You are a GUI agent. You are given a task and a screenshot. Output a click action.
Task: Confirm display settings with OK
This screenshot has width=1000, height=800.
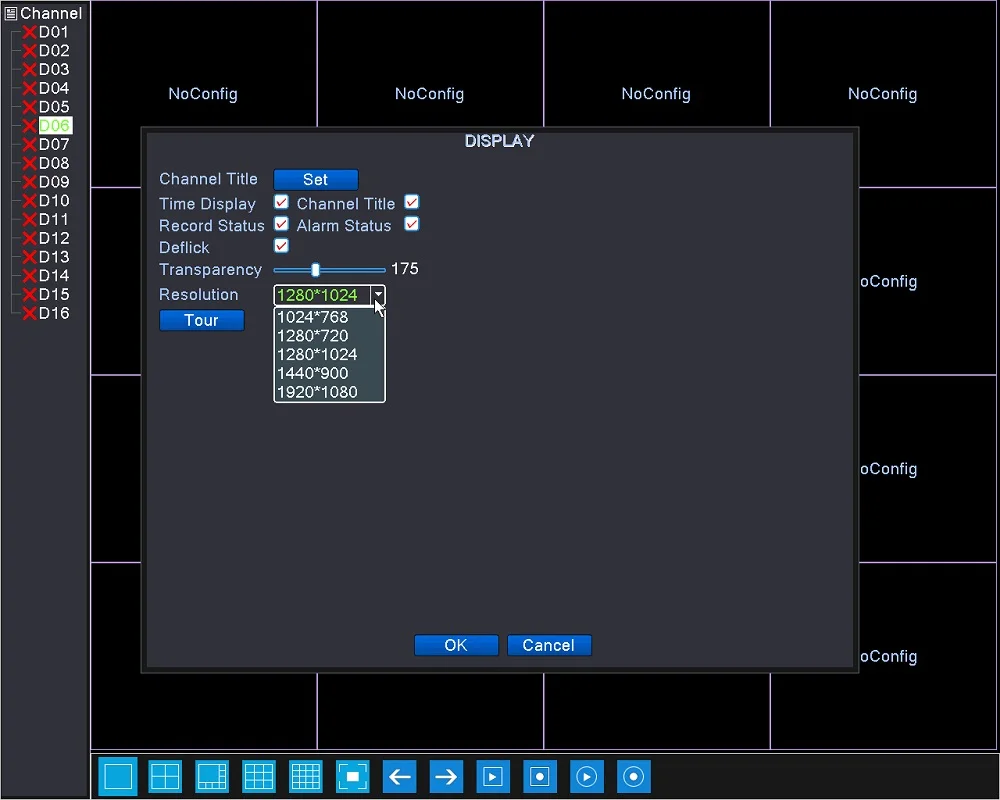pos(456,645)
